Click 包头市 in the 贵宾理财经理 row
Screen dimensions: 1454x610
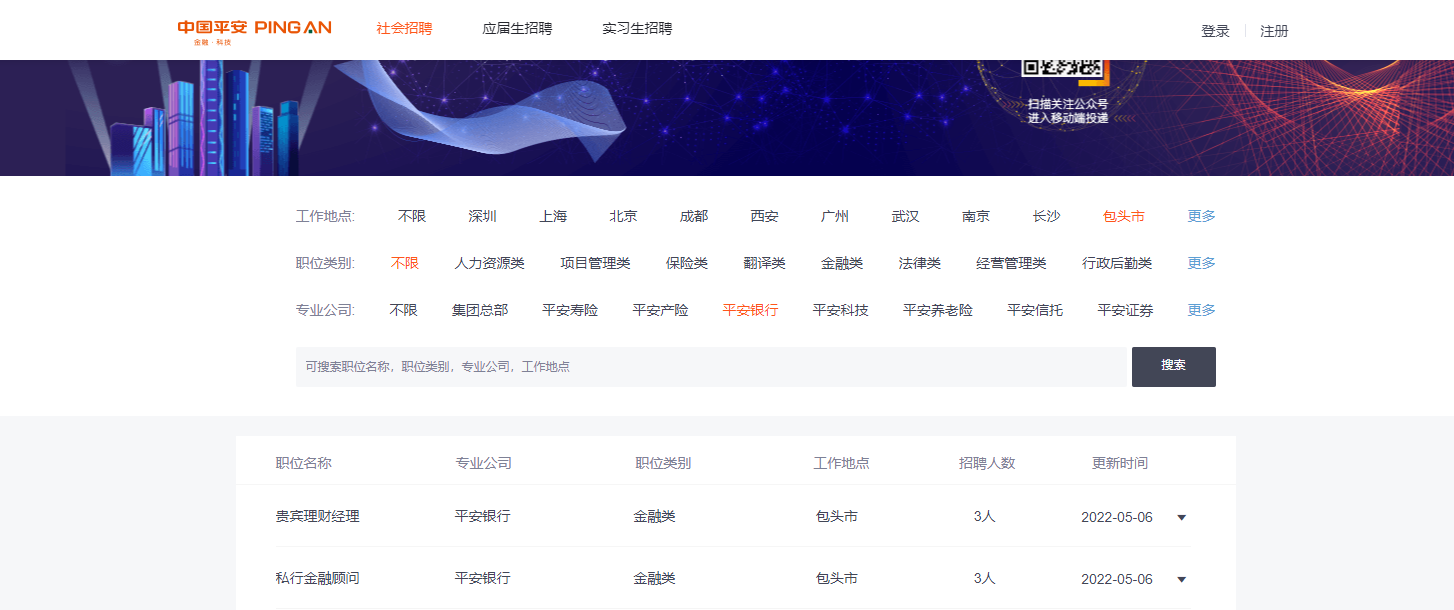point(837,517)
